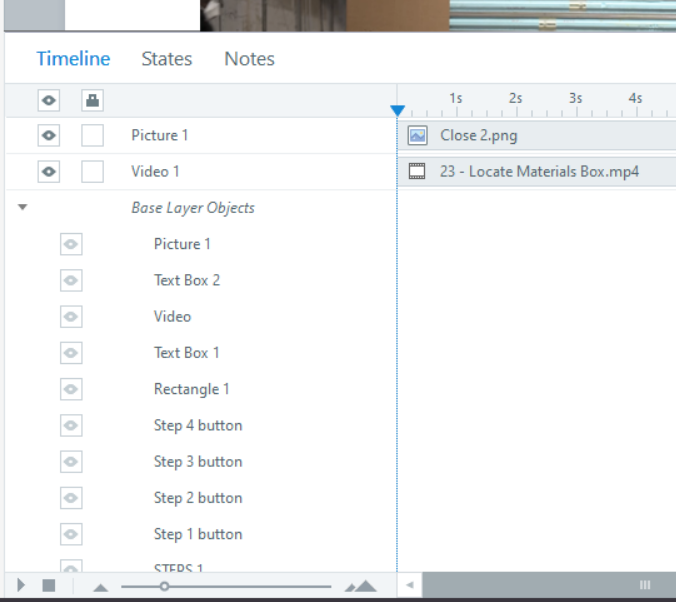
Task: Select Picture 1 under Base Layer Objects
Action: 182,244
